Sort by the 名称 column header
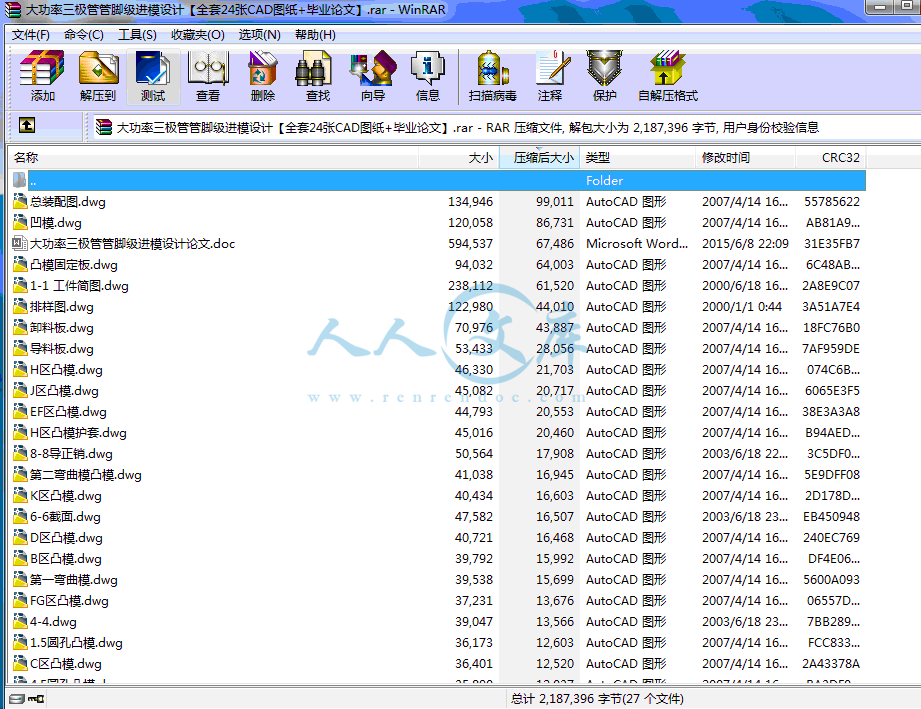The width and height of the screenshot is (921, 709). (x=213, y=157)
